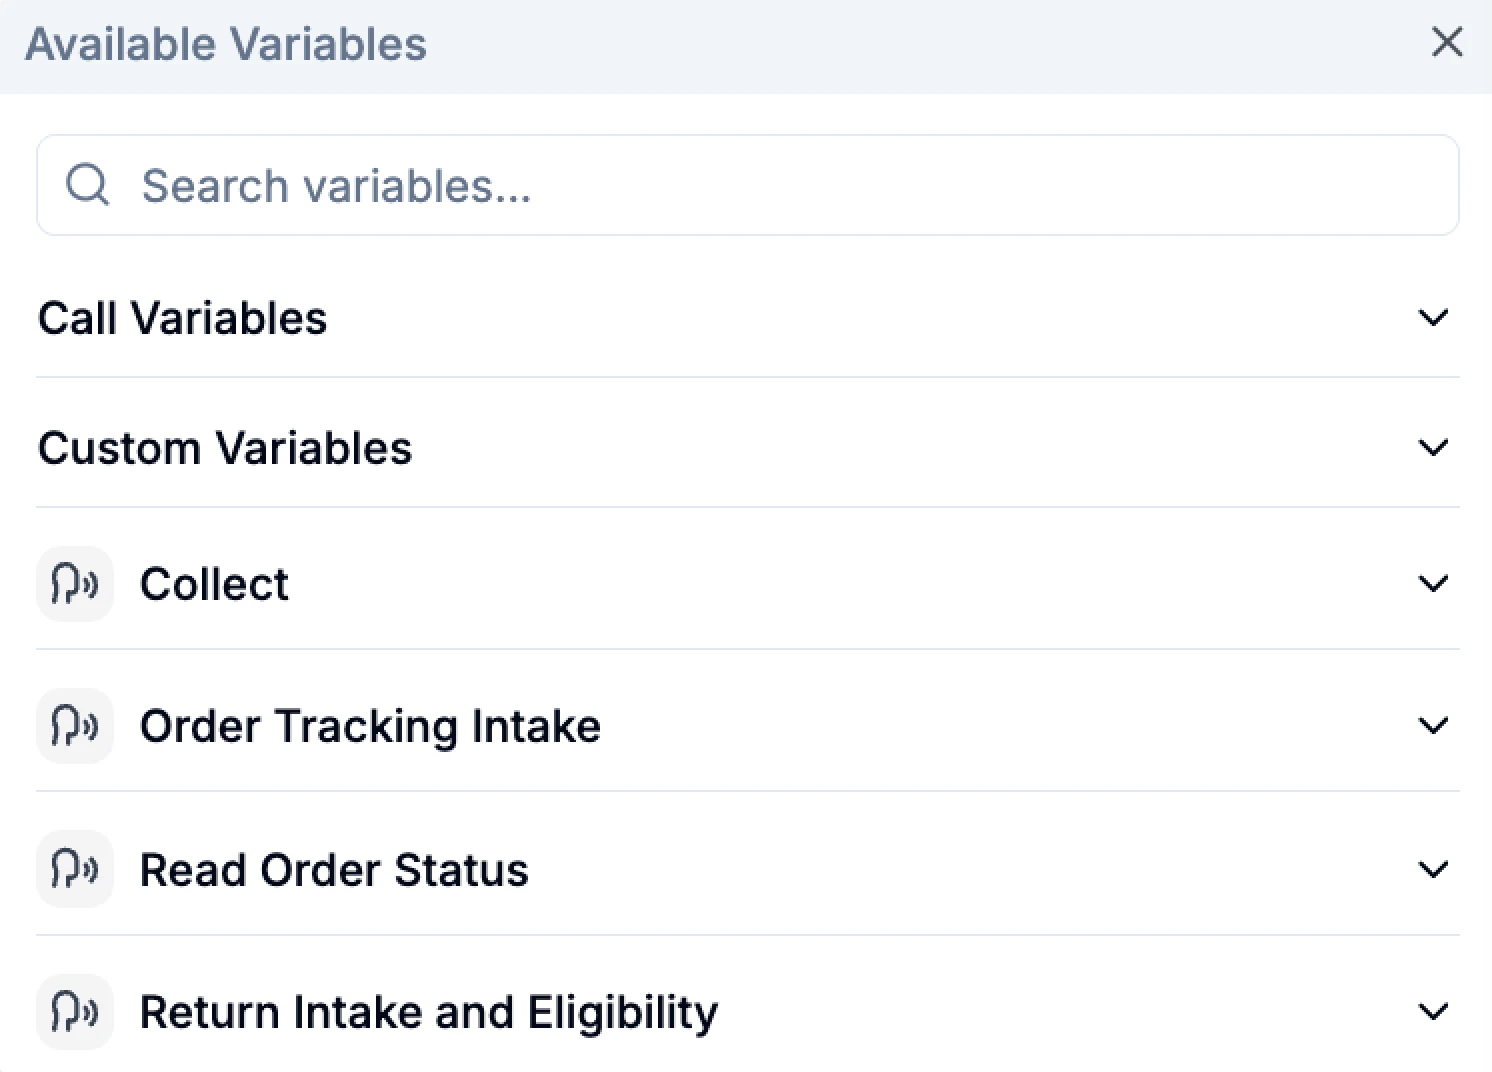Click the Available Variables panel title
Viewport: 1492px width, 1072px height.
(227, 42)
